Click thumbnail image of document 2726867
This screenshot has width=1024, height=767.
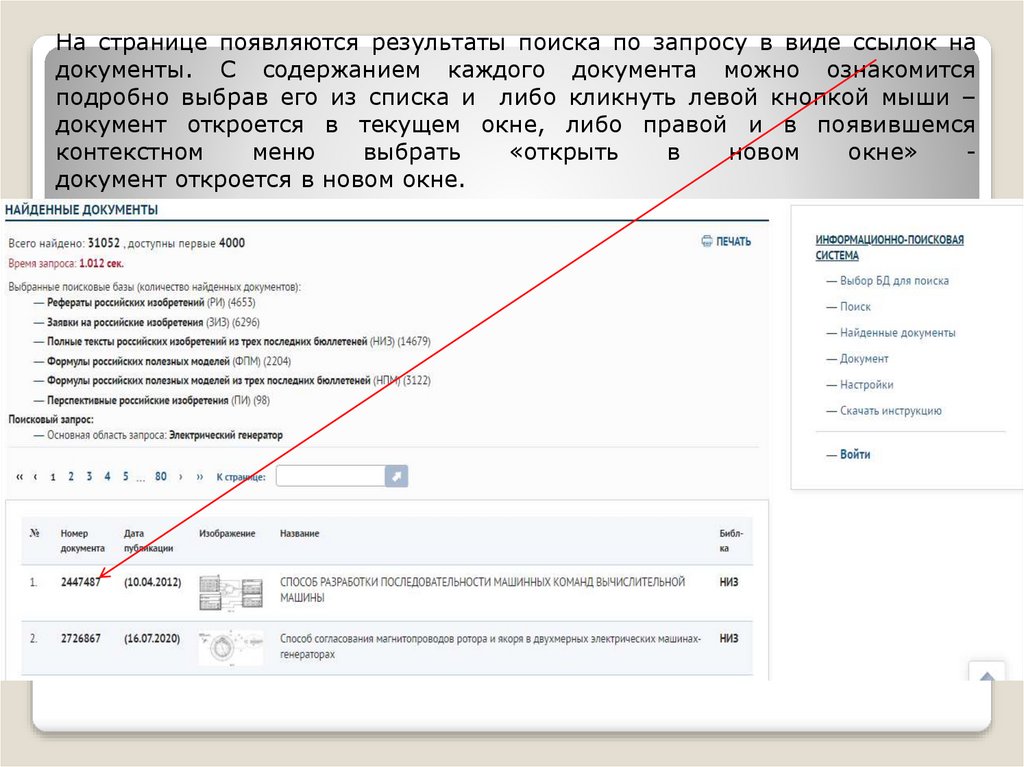[x=231, y=647]
